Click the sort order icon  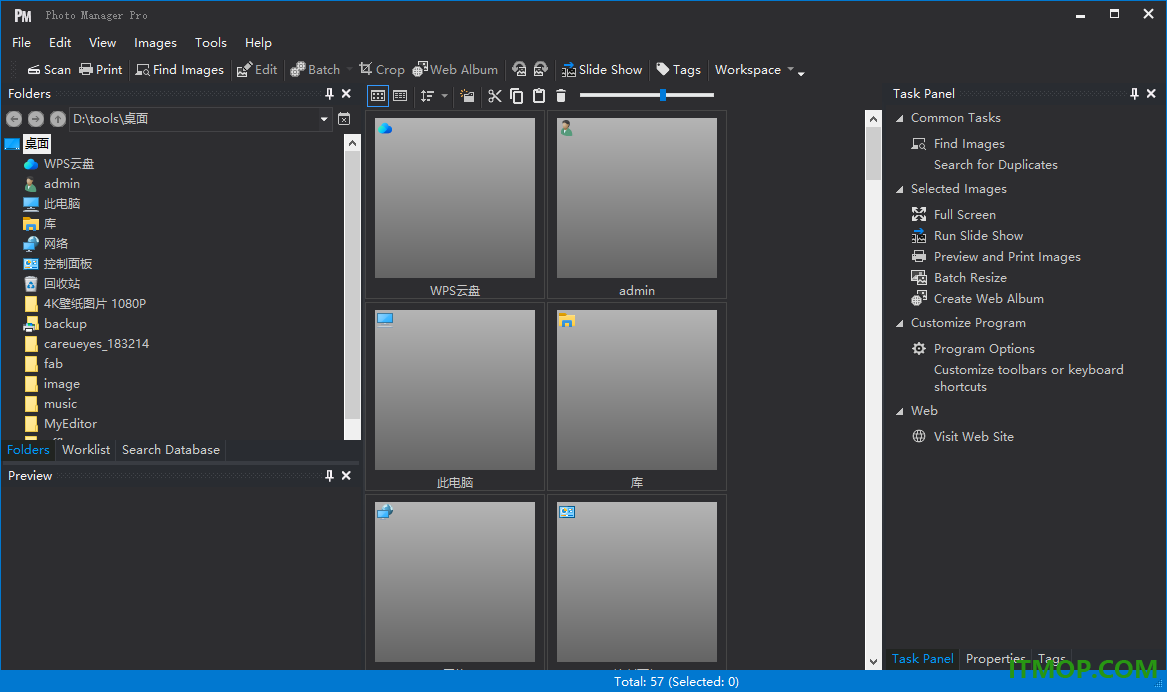coord(427,95)
